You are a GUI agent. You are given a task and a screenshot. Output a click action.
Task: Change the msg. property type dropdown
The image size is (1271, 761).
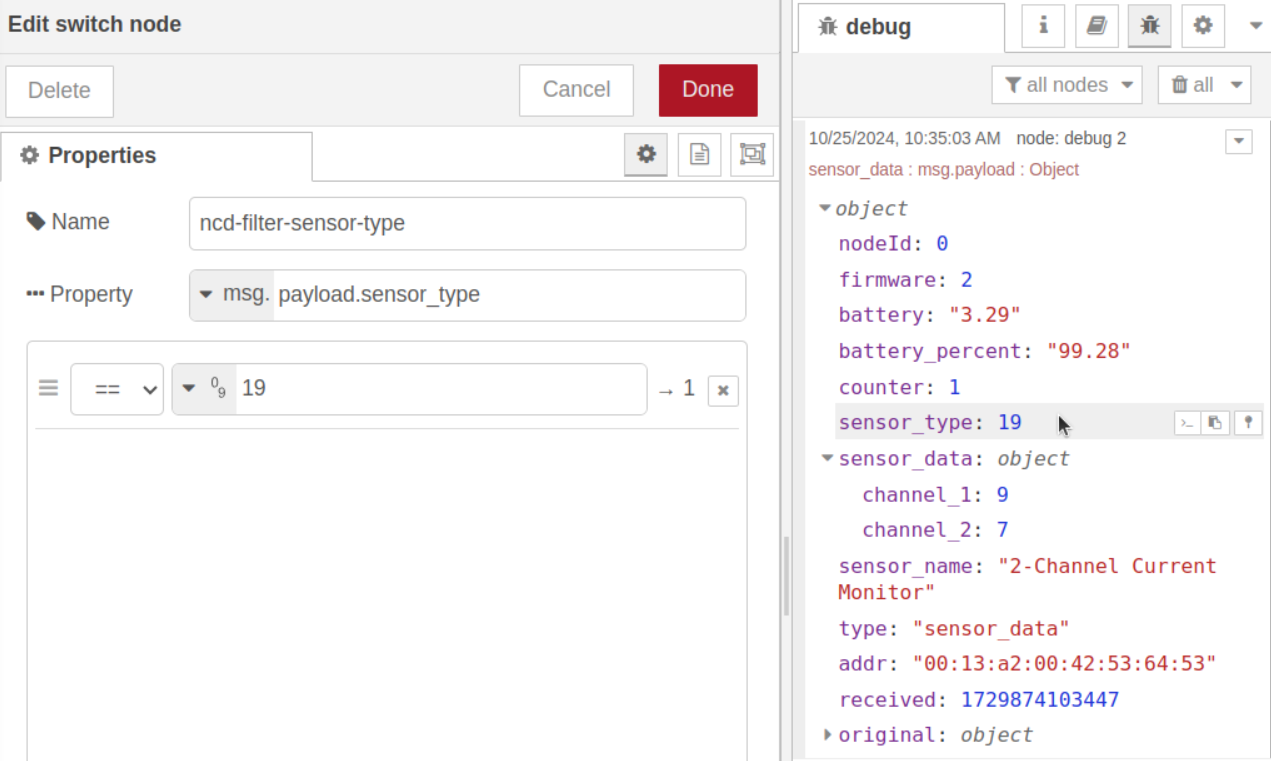pyautogui.click(x=232, y=295)
